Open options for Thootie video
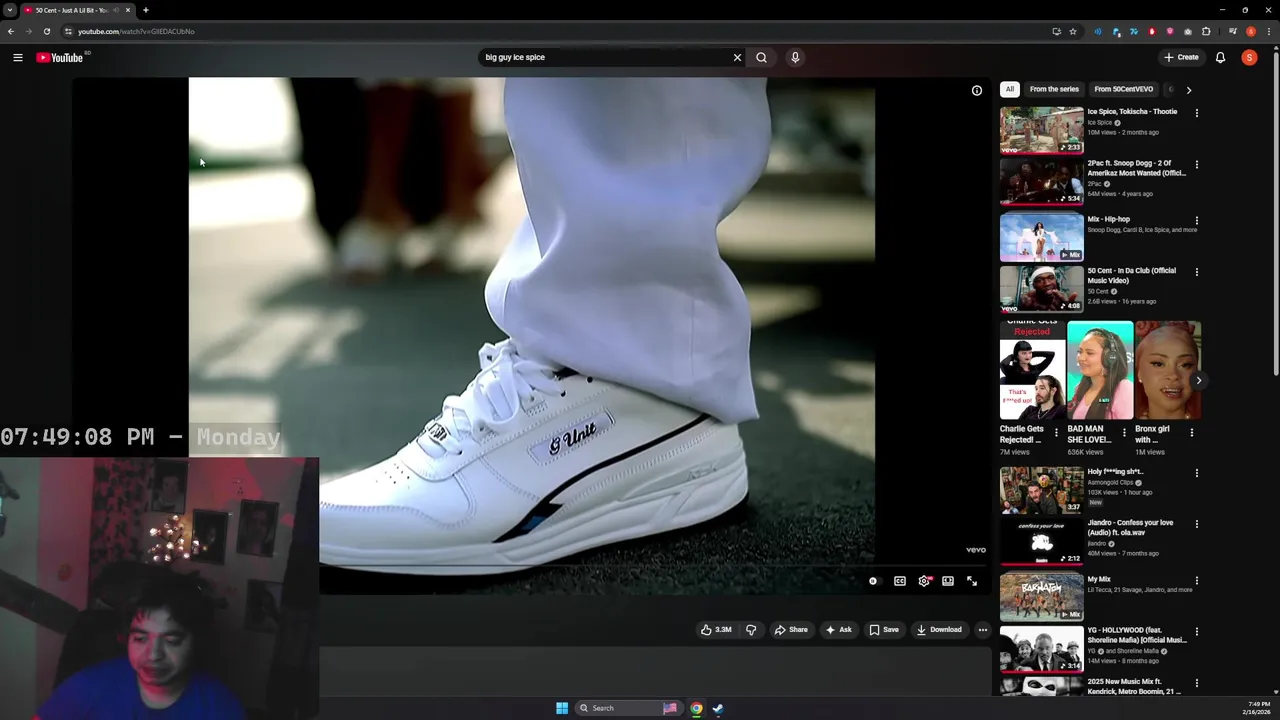Viewport: 1280px width, 720px height. point(1196,113)
